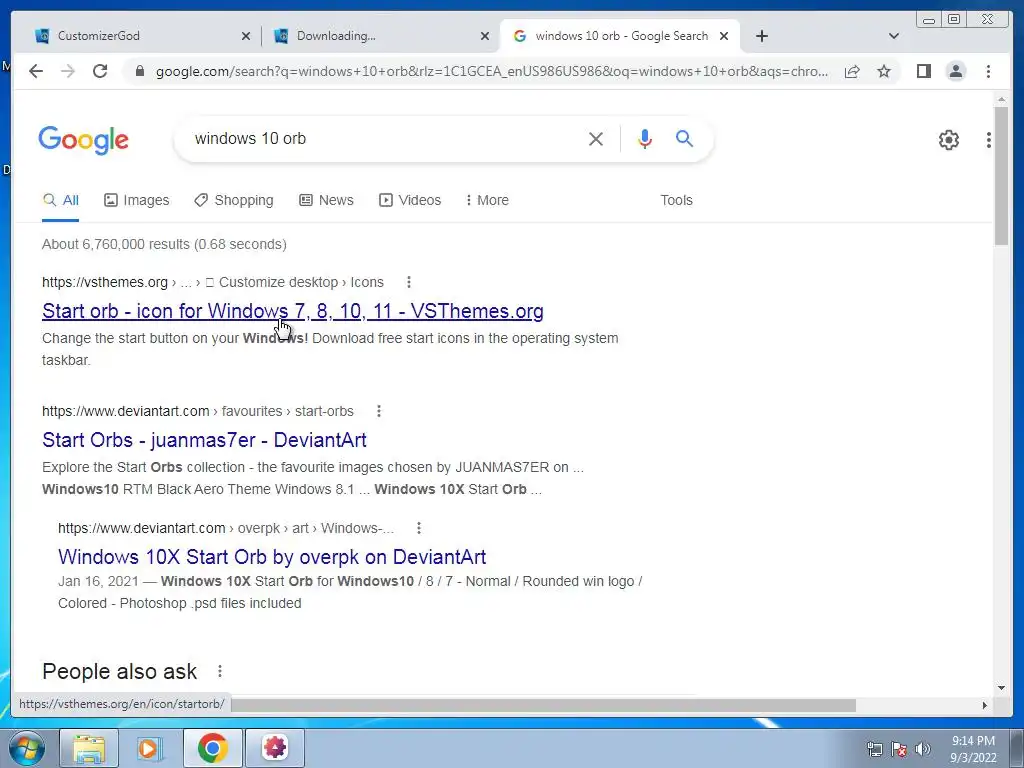The width and height of the screenshot is (1024, 768).
Task: Click the horizontal scroll right arrow
Action: coord(985,705)
